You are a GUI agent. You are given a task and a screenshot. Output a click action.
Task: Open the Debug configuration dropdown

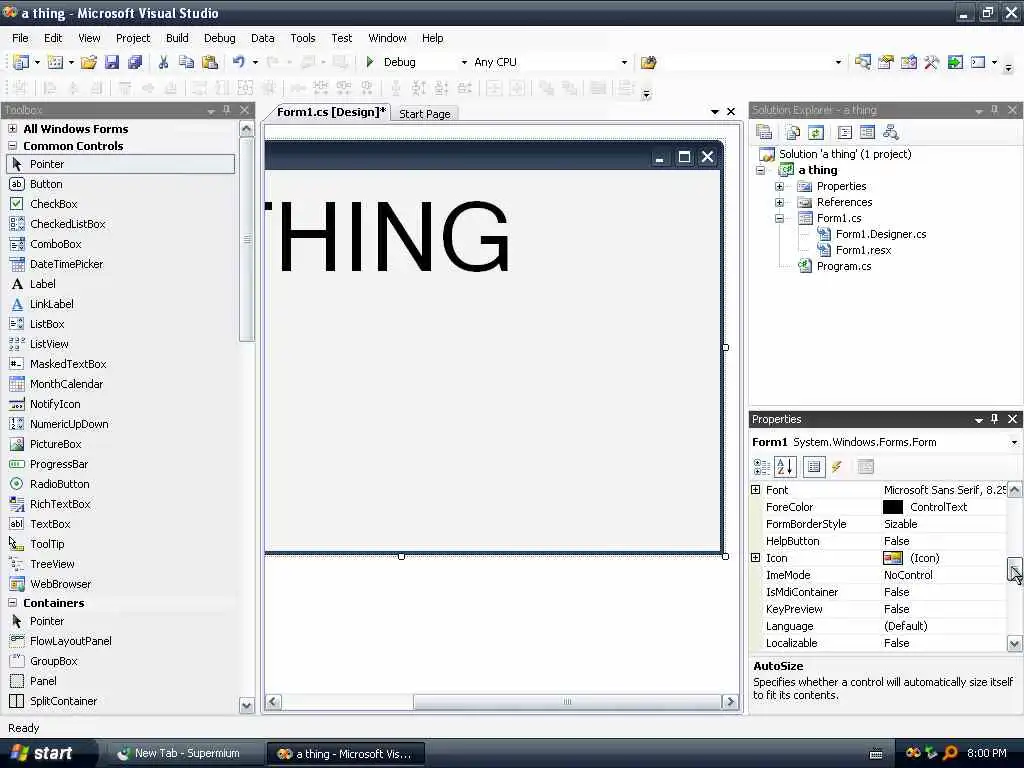[x=464, y=62]
